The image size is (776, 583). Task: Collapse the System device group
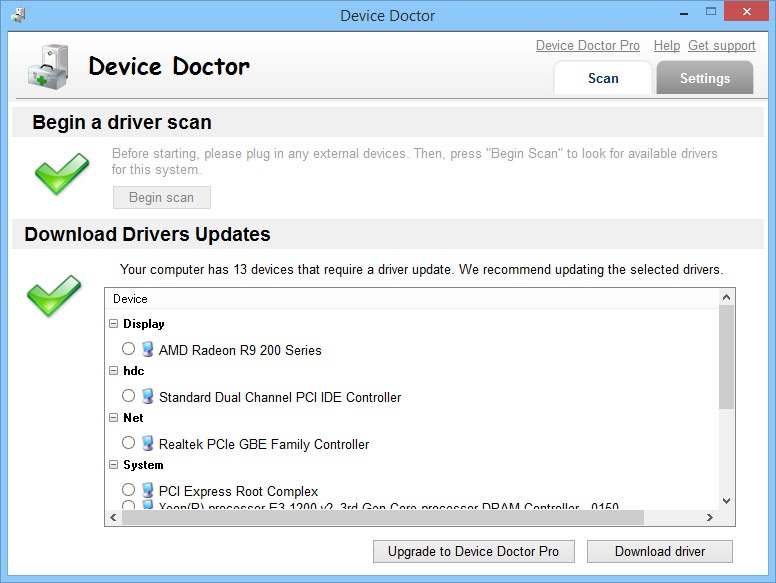(x=113, y=464)
